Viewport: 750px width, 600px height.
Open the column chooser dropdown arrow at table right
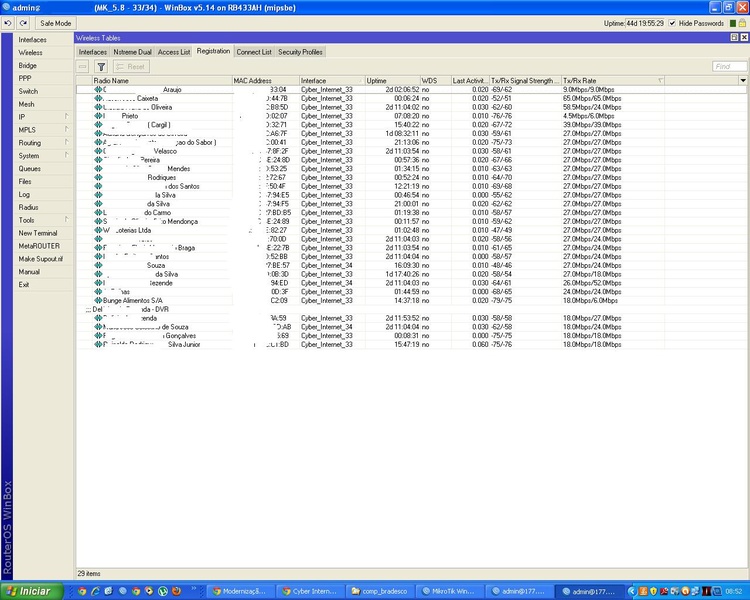(743, 80)
